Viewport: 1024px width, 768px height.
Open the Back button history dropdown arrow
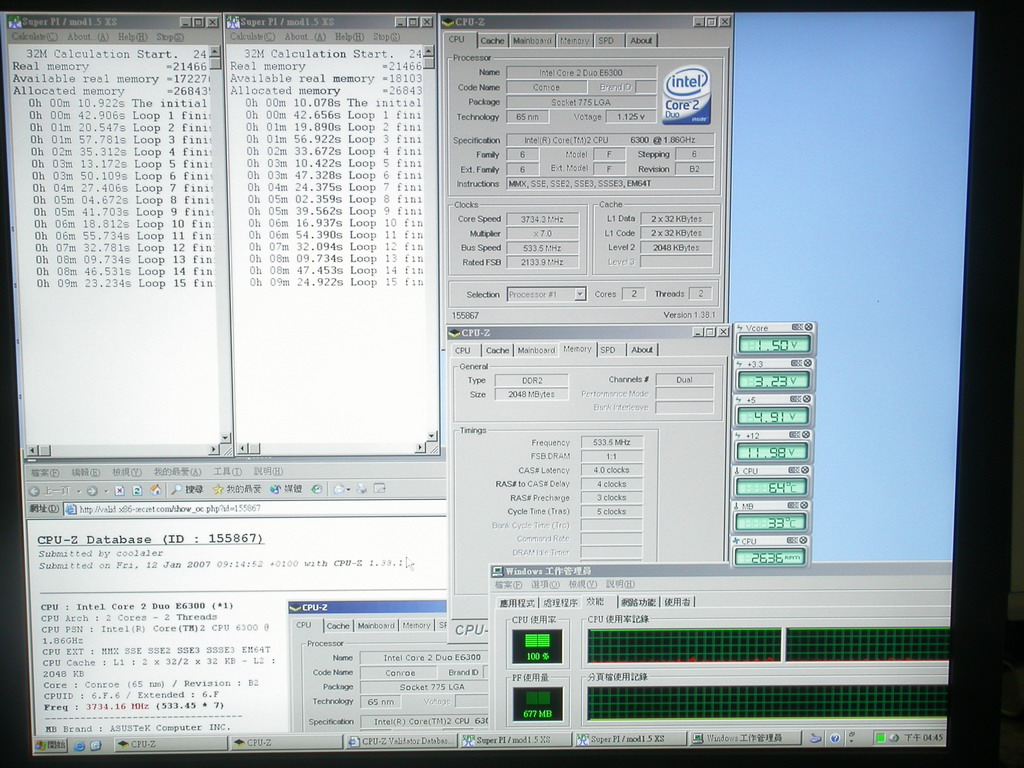click(79, 491)
